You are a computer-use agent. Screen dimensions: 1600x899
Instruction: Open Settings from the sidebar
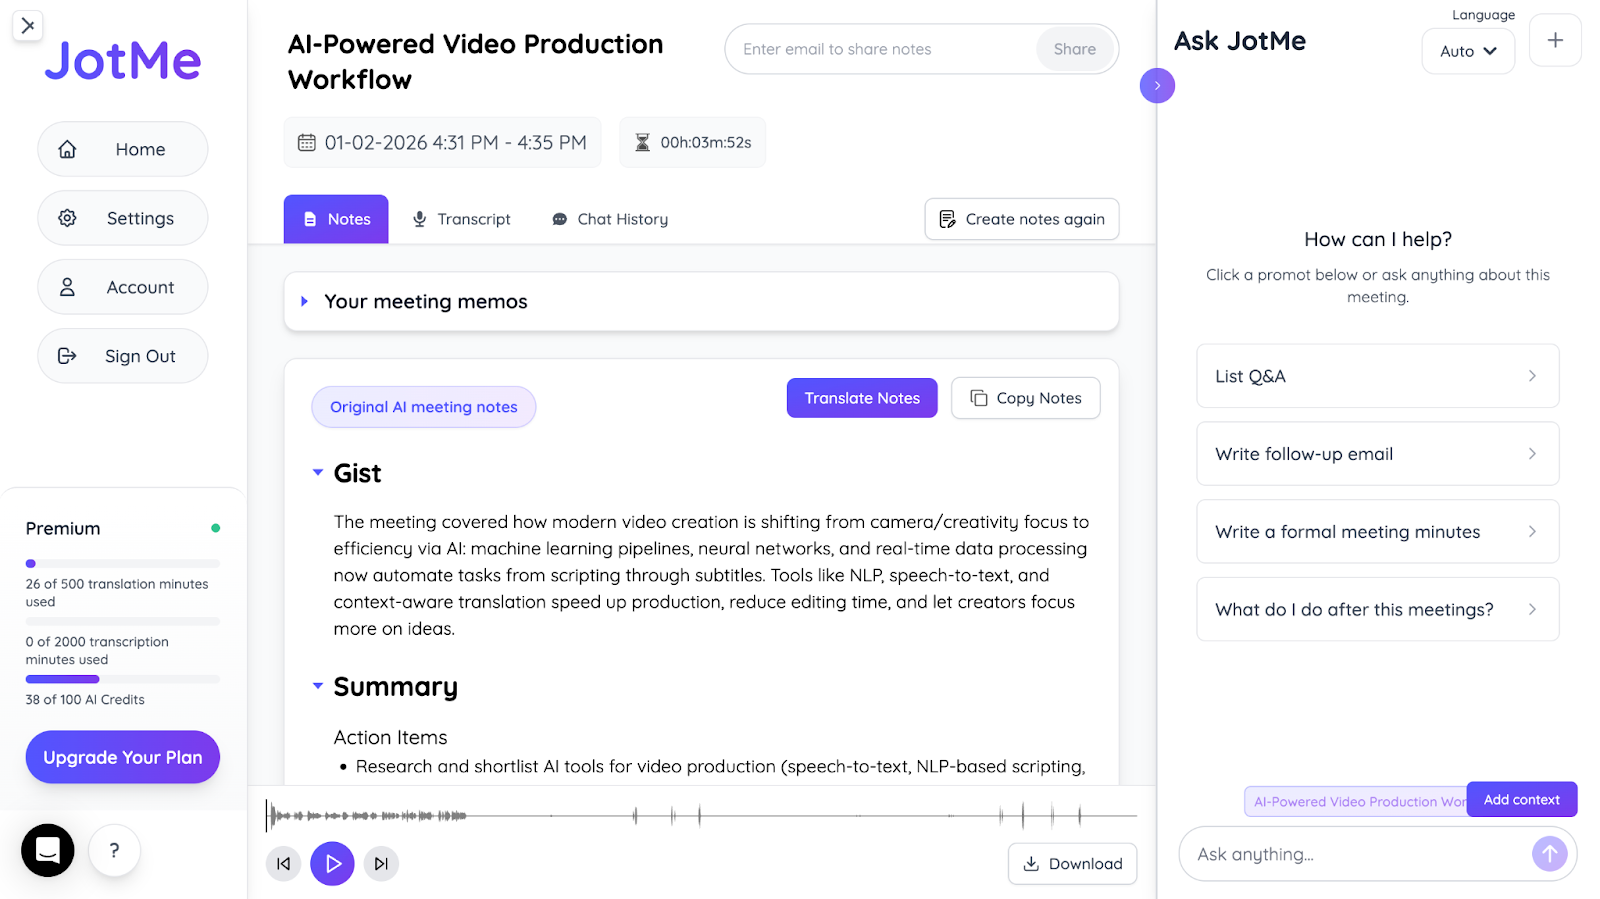123,218
